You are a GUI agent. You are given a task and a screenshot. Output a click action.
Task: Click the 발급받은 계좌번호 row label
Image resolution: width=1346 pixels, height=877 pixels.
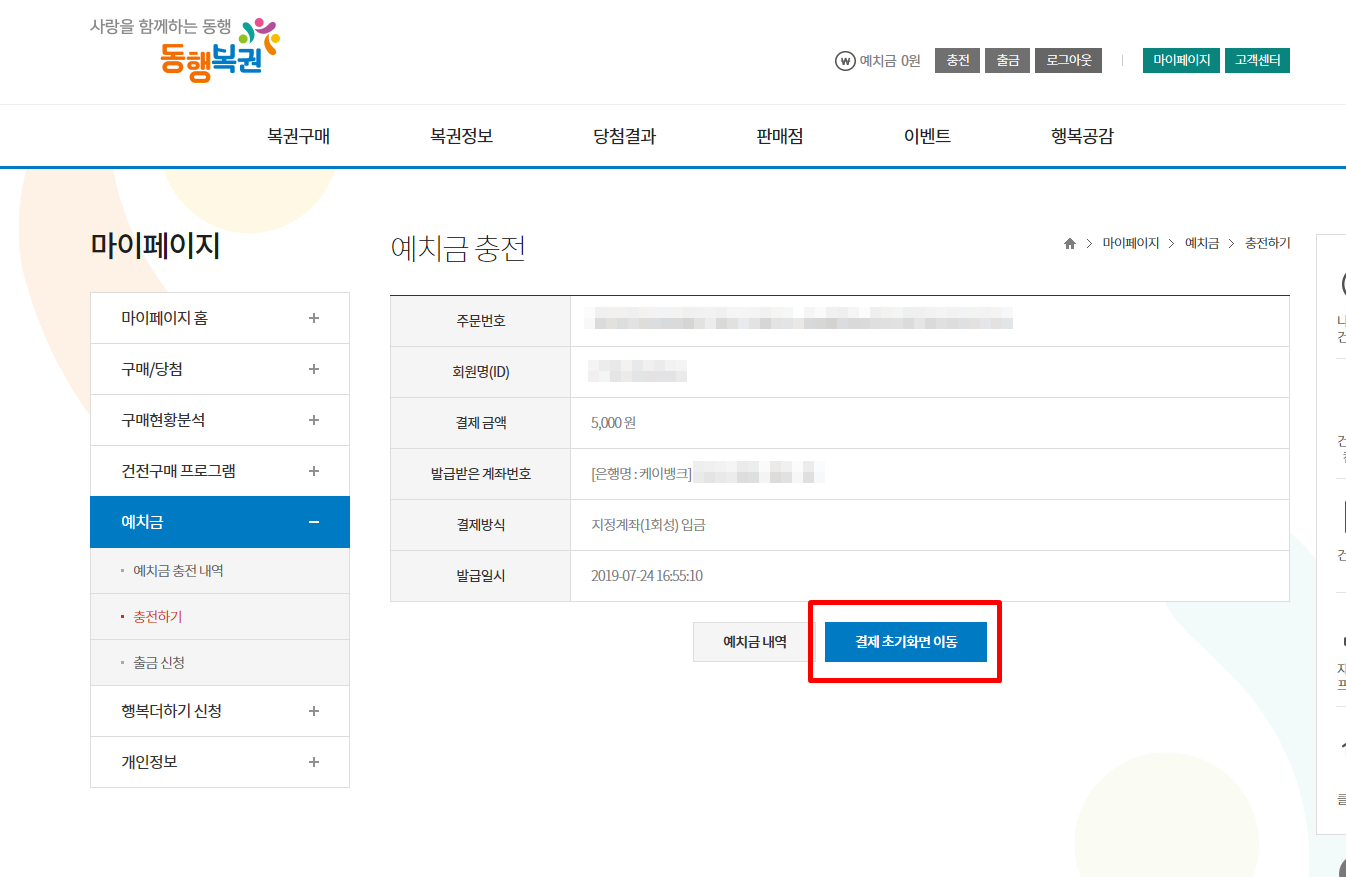pyautogui.click(x=480, y=474)
